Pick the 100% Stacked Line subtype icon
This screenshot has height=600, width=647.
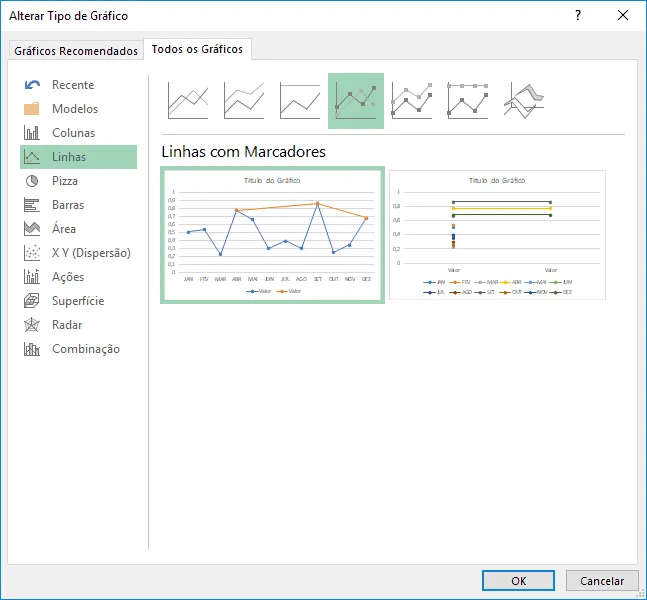(300, 101)
